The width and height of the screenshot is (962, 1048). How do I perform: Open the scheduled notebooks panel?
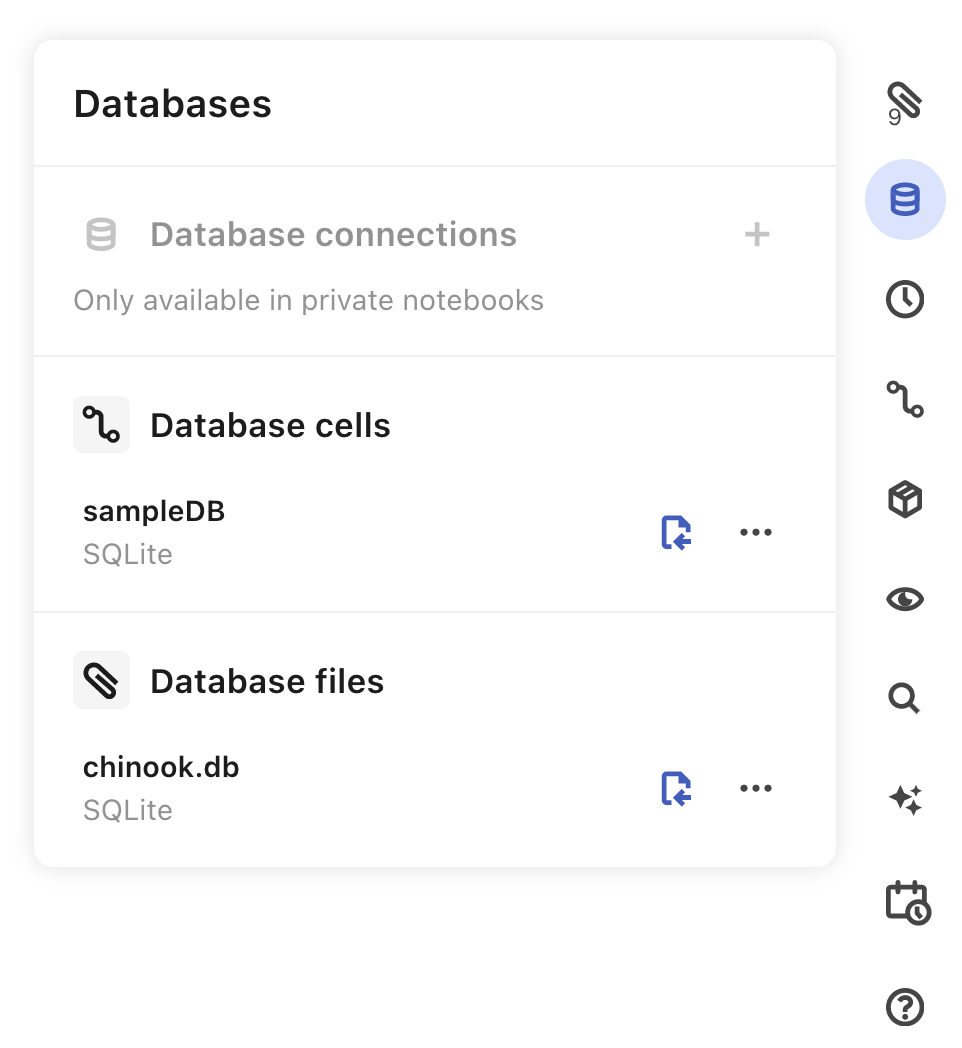tap(904, 902)
